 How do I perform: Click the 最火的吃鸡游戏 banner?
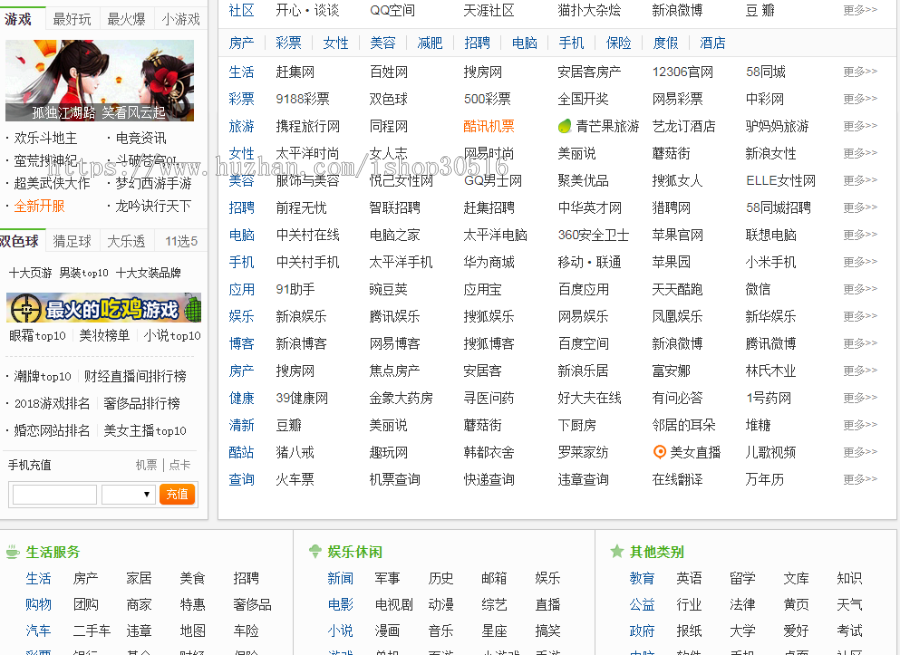100,310
